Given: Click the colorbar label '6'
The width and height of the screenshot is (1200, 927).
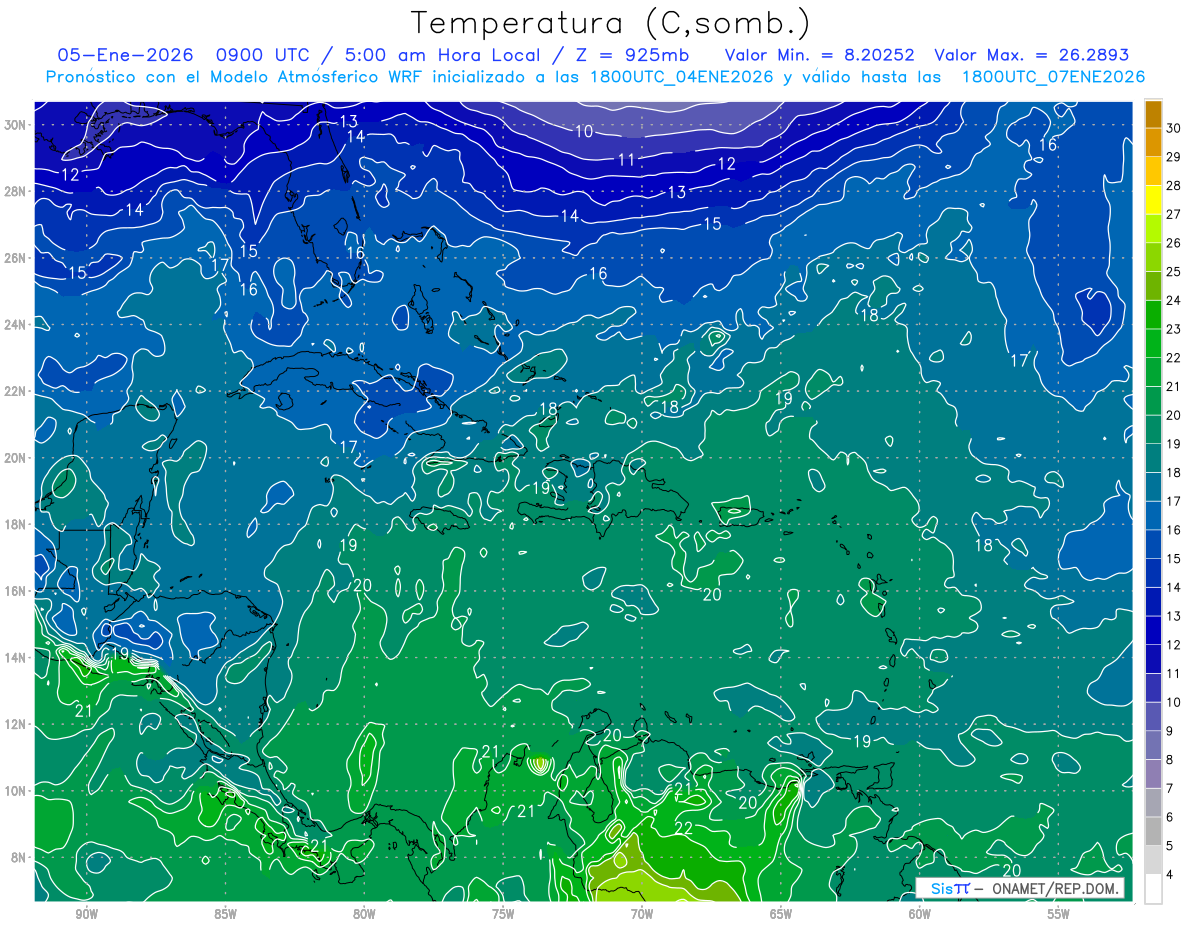Looking at the screenshot, I should pyautogui.click(x=1170, y=818).
